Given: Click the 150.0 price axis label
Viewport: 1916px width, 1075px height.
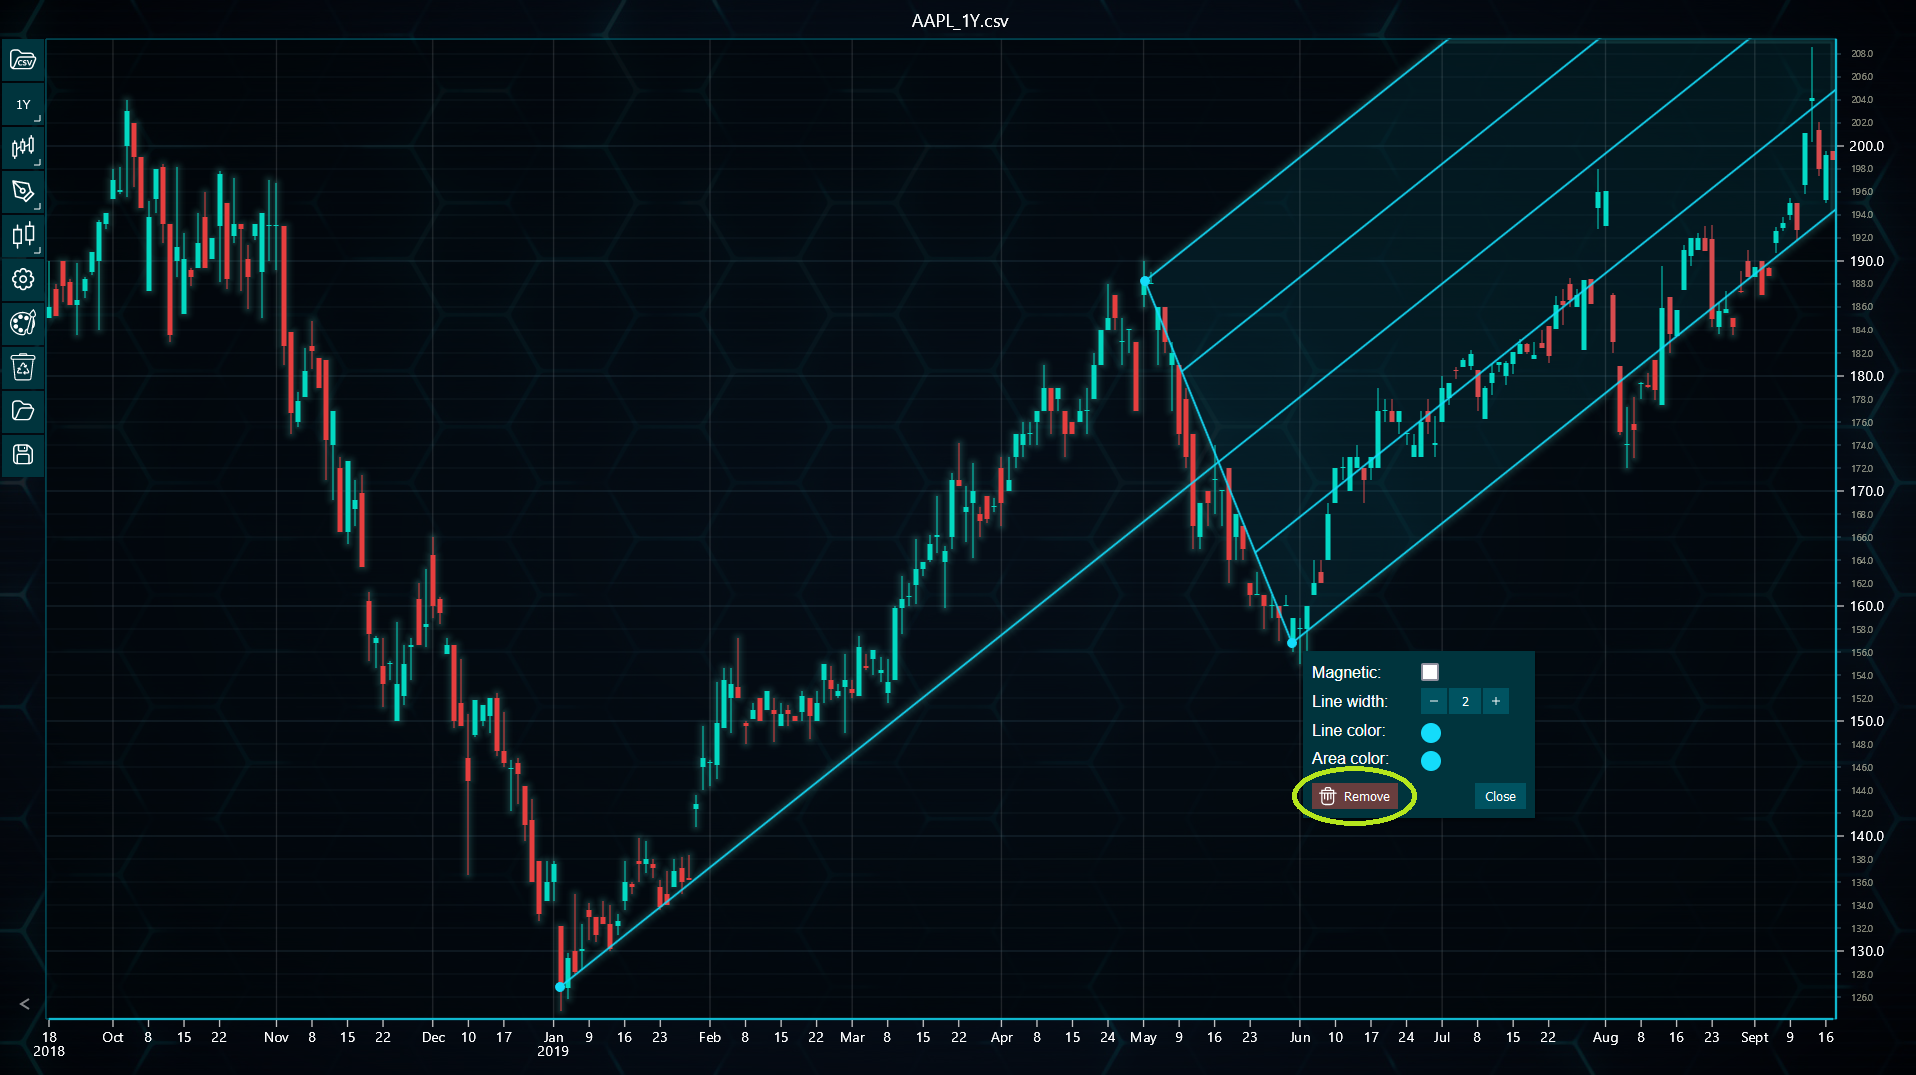Looking at the screenshot, I should (1866, 721).
